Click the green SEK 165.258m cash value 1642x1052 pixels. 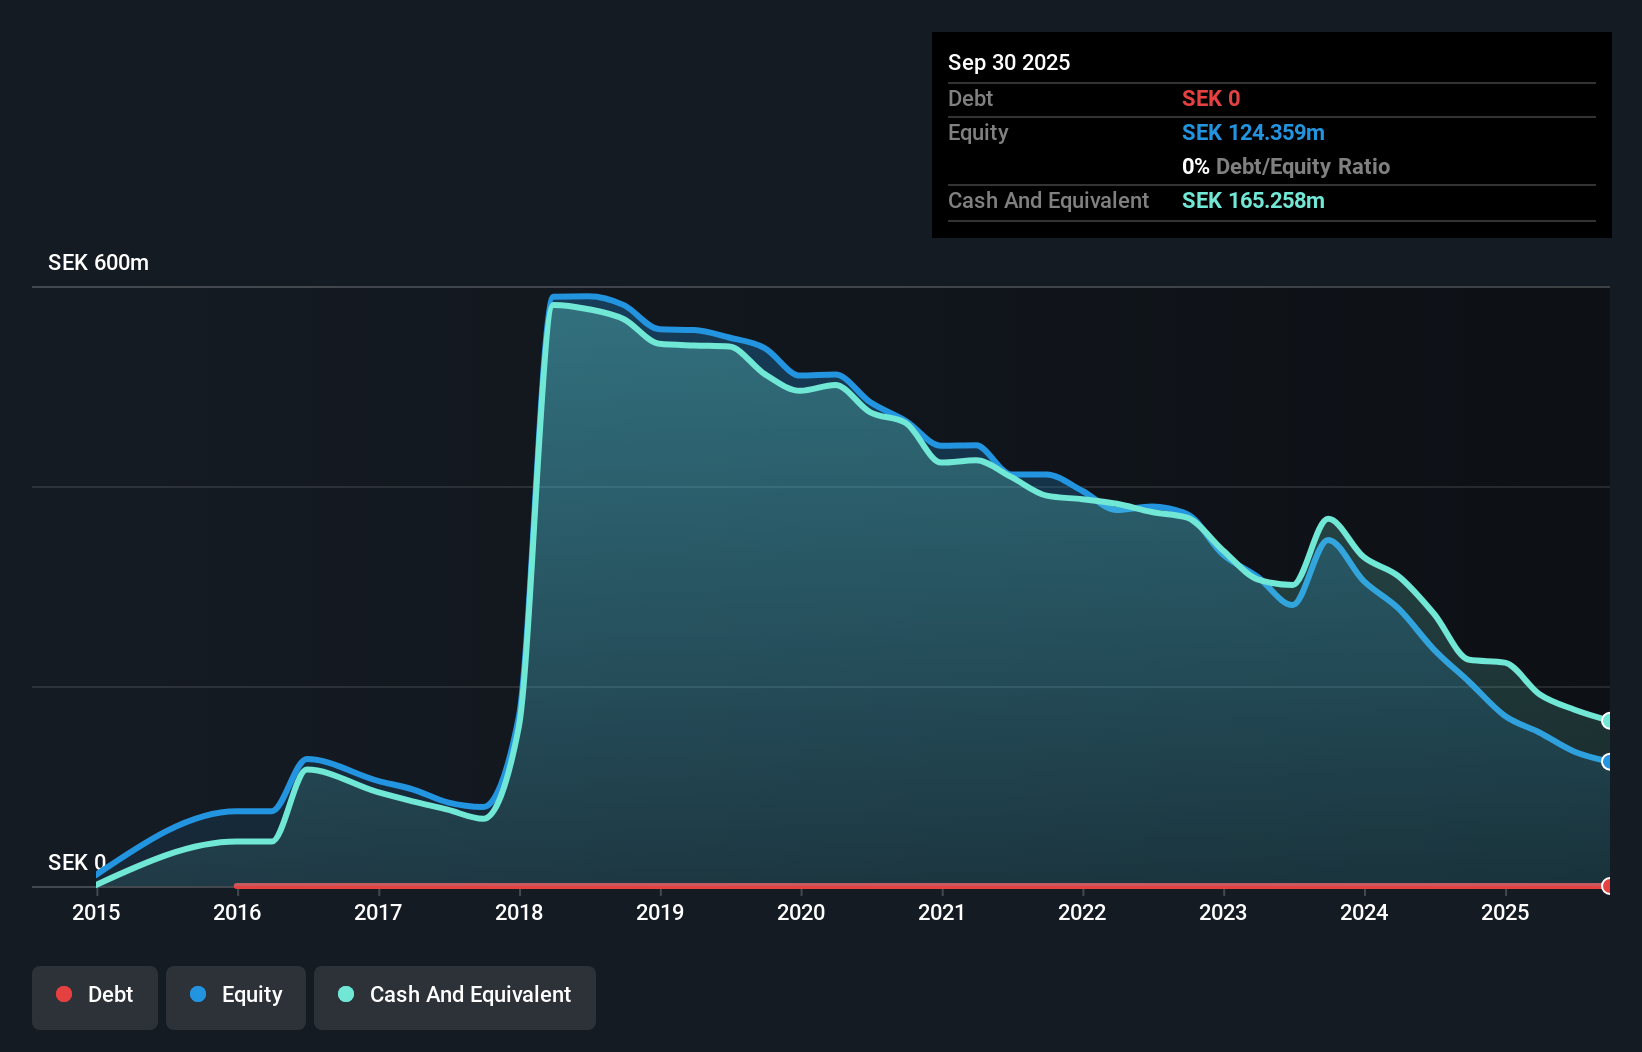click(x=1252, y=200)
